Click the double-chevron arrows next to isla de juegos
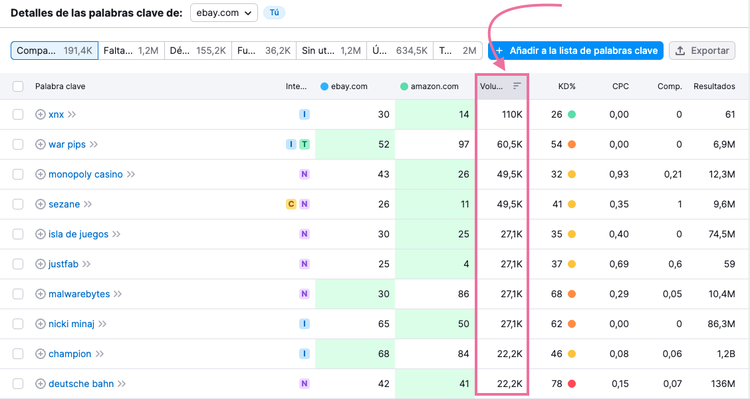 (x=116, y=234)
